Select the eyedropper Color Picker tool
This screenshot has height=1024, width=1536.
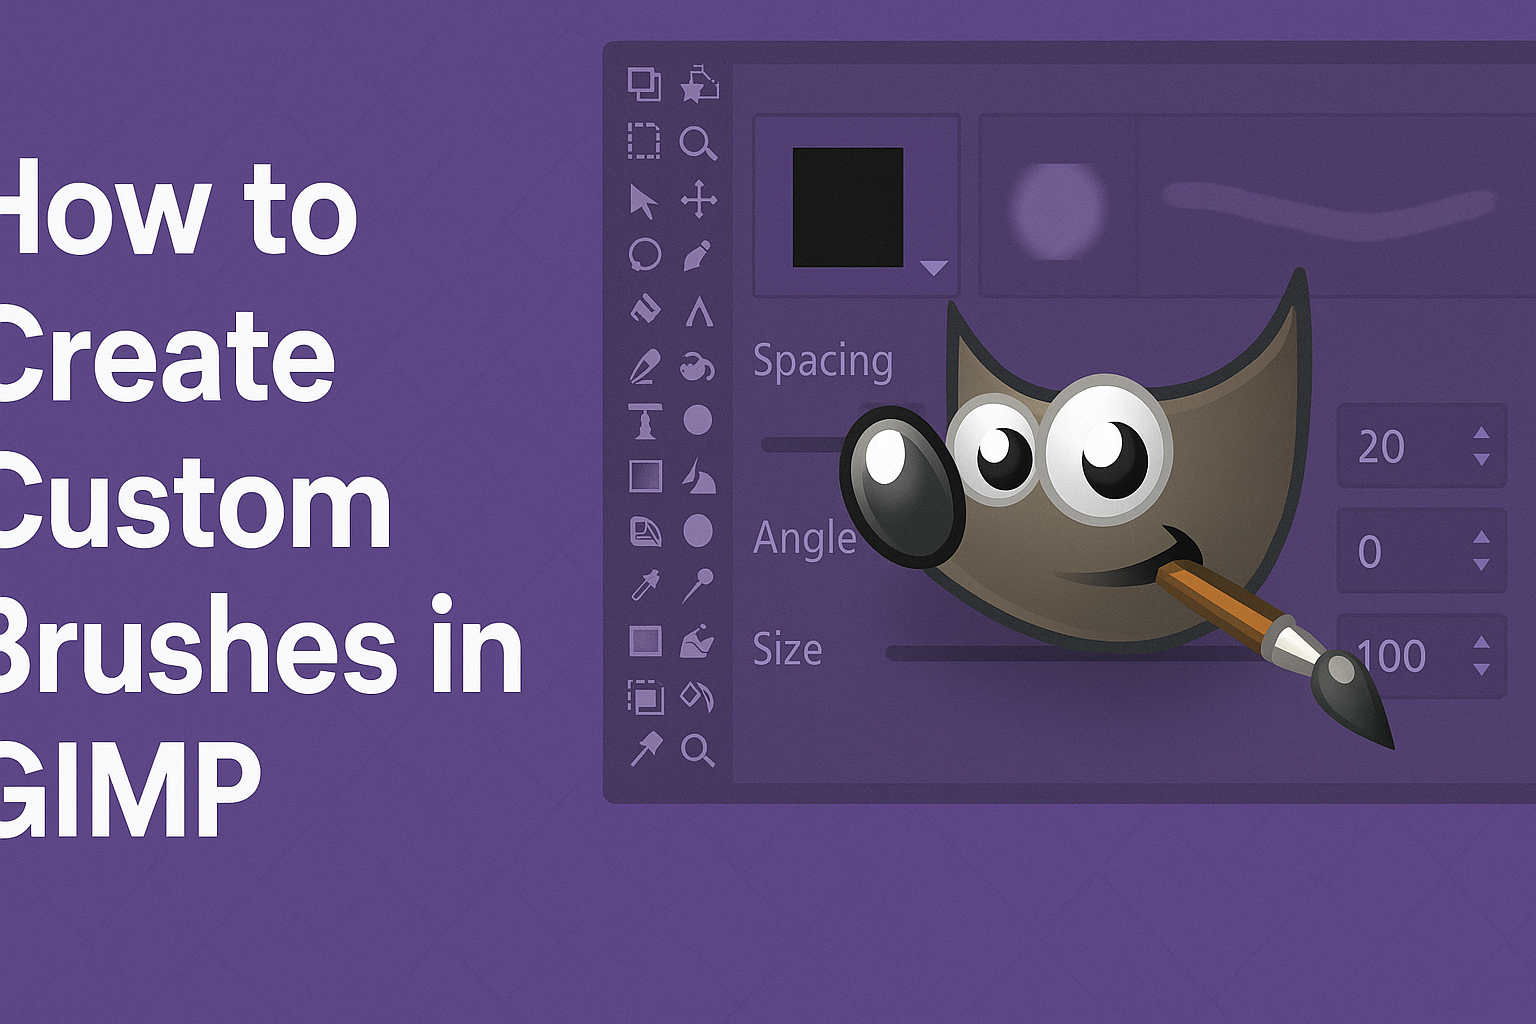[645, 585]
